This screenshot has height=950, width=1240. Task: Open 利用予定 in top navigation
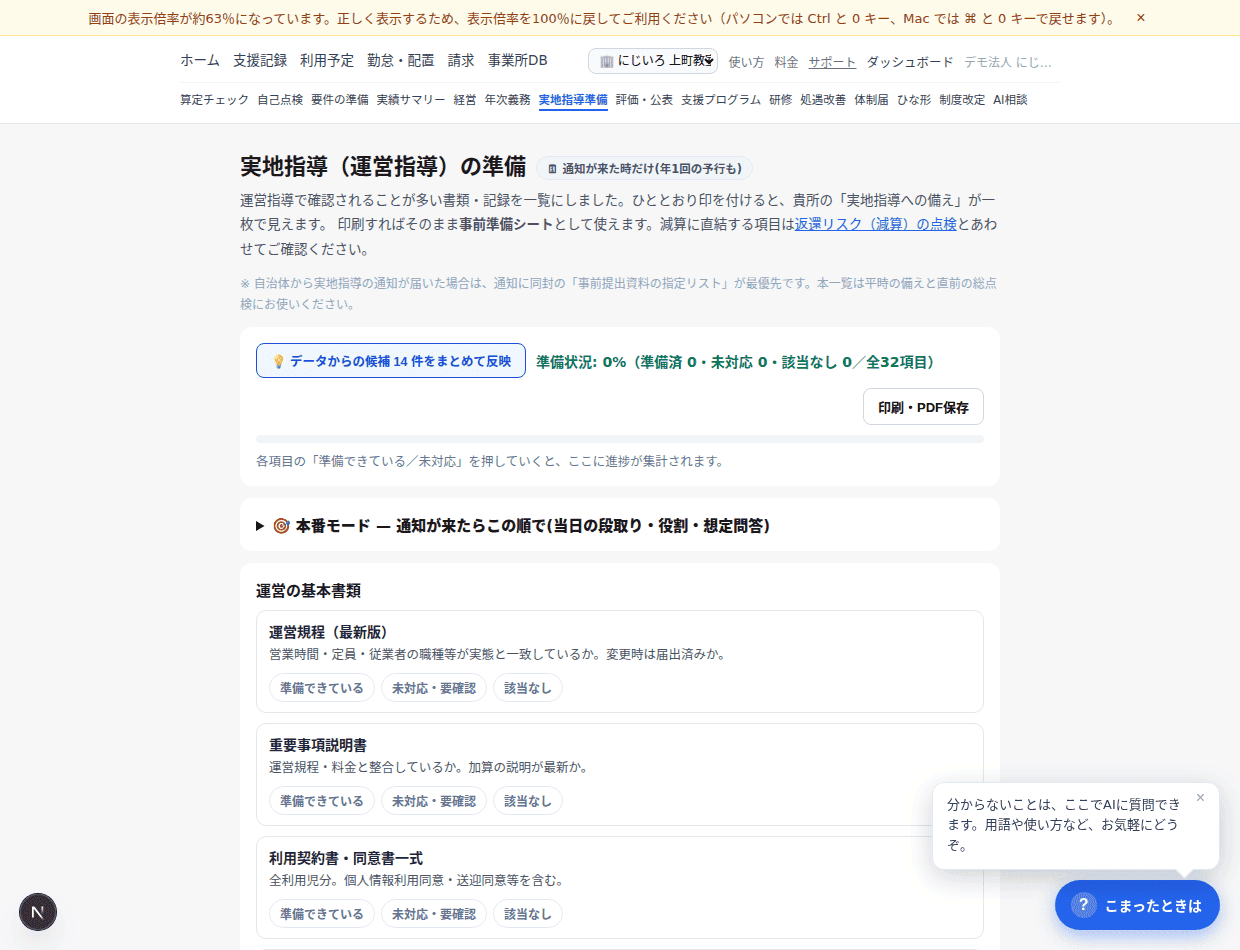[x=327, y=61]
